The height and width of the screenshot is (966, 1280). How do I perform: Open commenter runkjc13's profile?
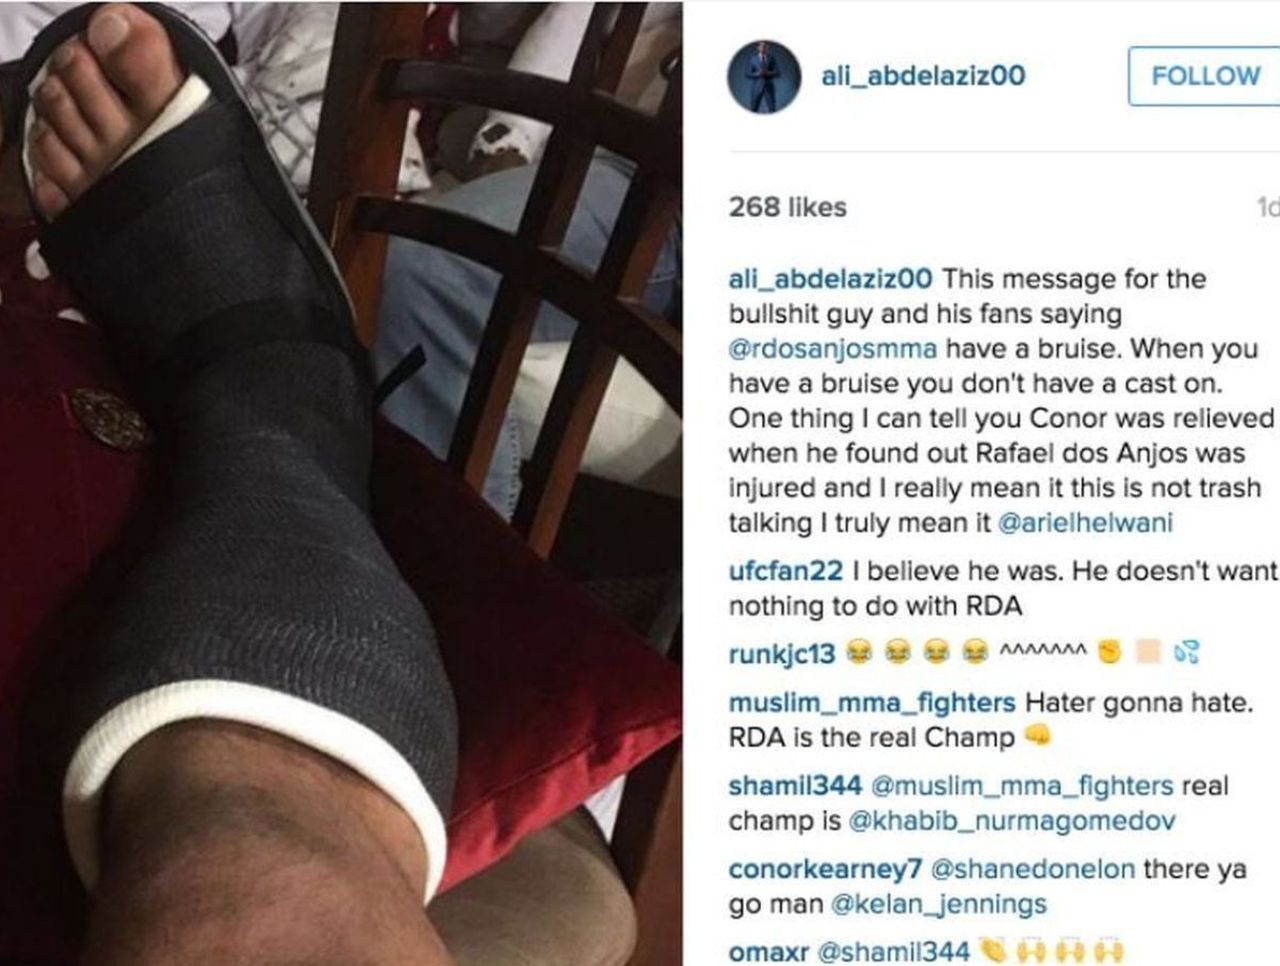(x=782, y=654)
